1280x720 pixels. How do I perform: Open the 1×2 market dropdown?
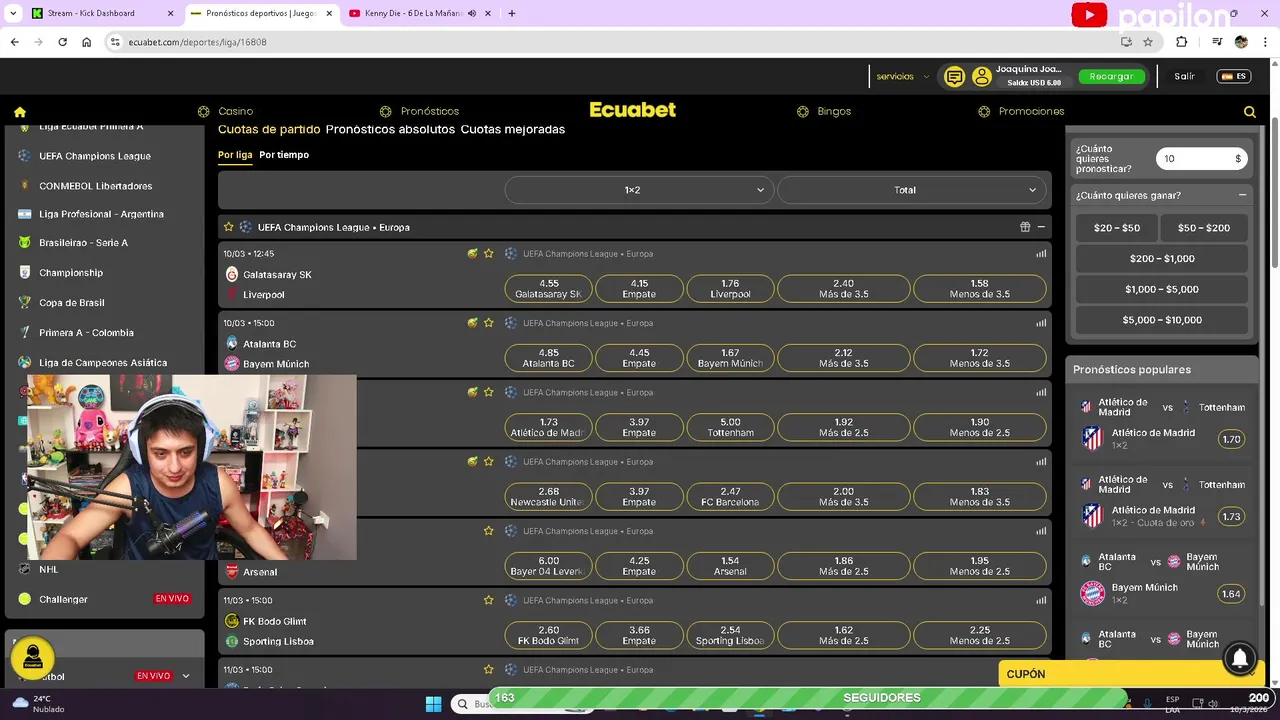639,190
